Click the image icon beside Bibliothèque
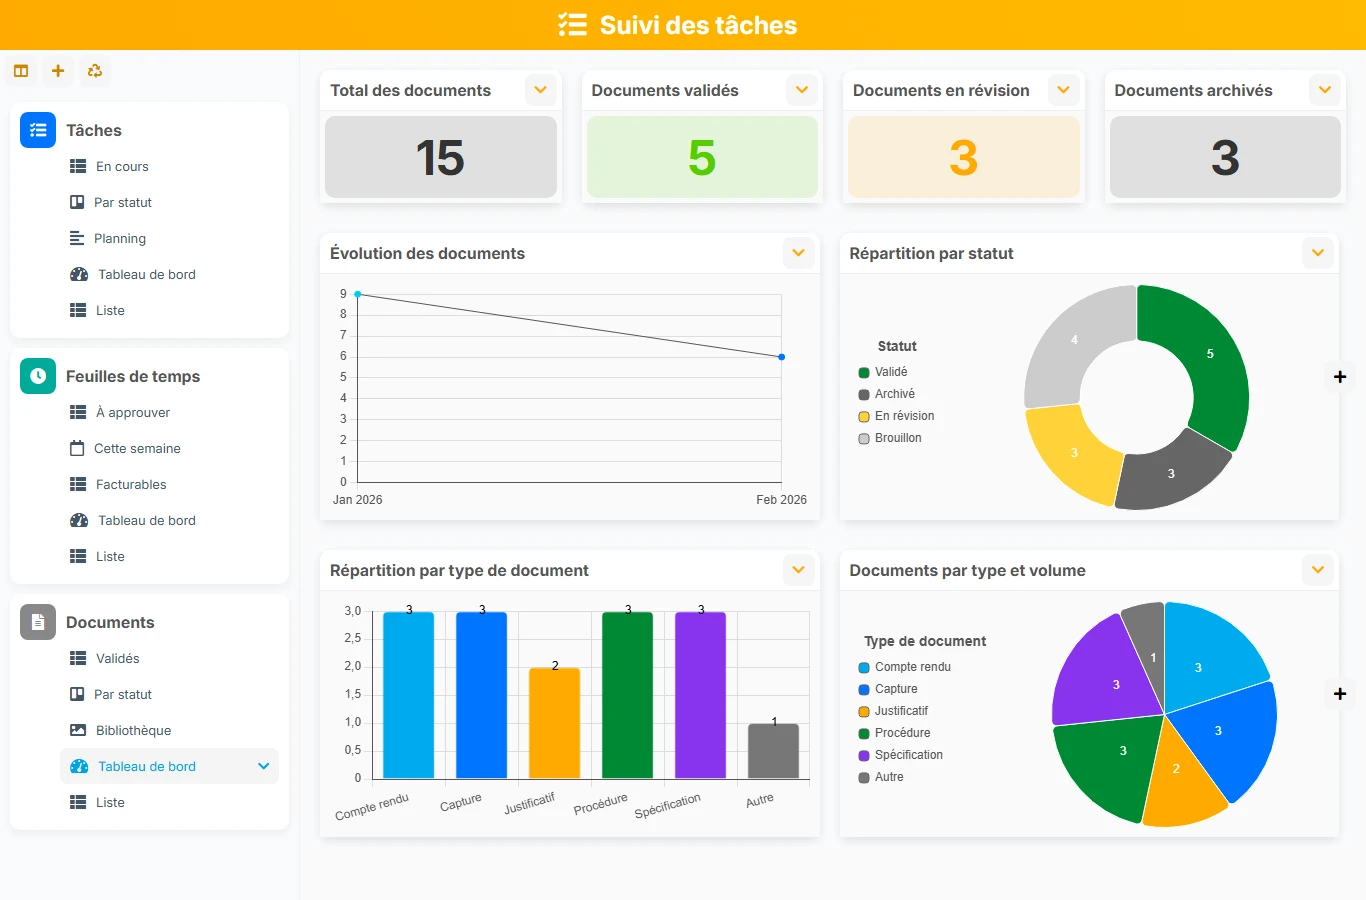This screenshot has width=1366, height=900. pos(78,730)
